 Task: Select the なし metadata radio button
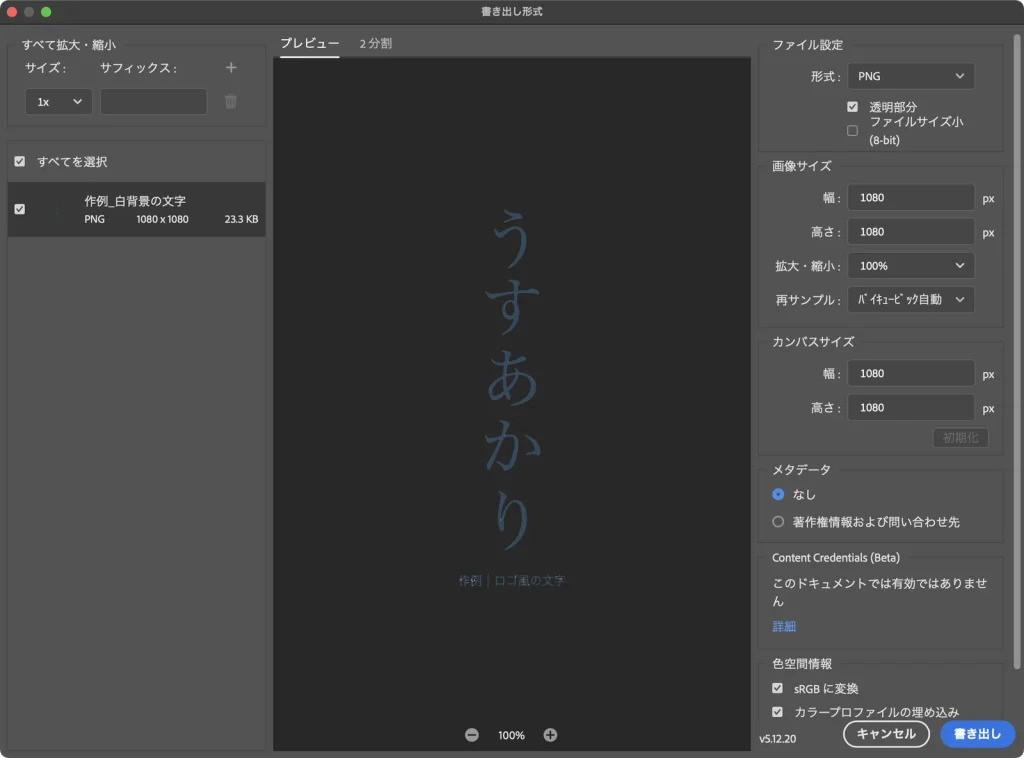pos(778,494)
